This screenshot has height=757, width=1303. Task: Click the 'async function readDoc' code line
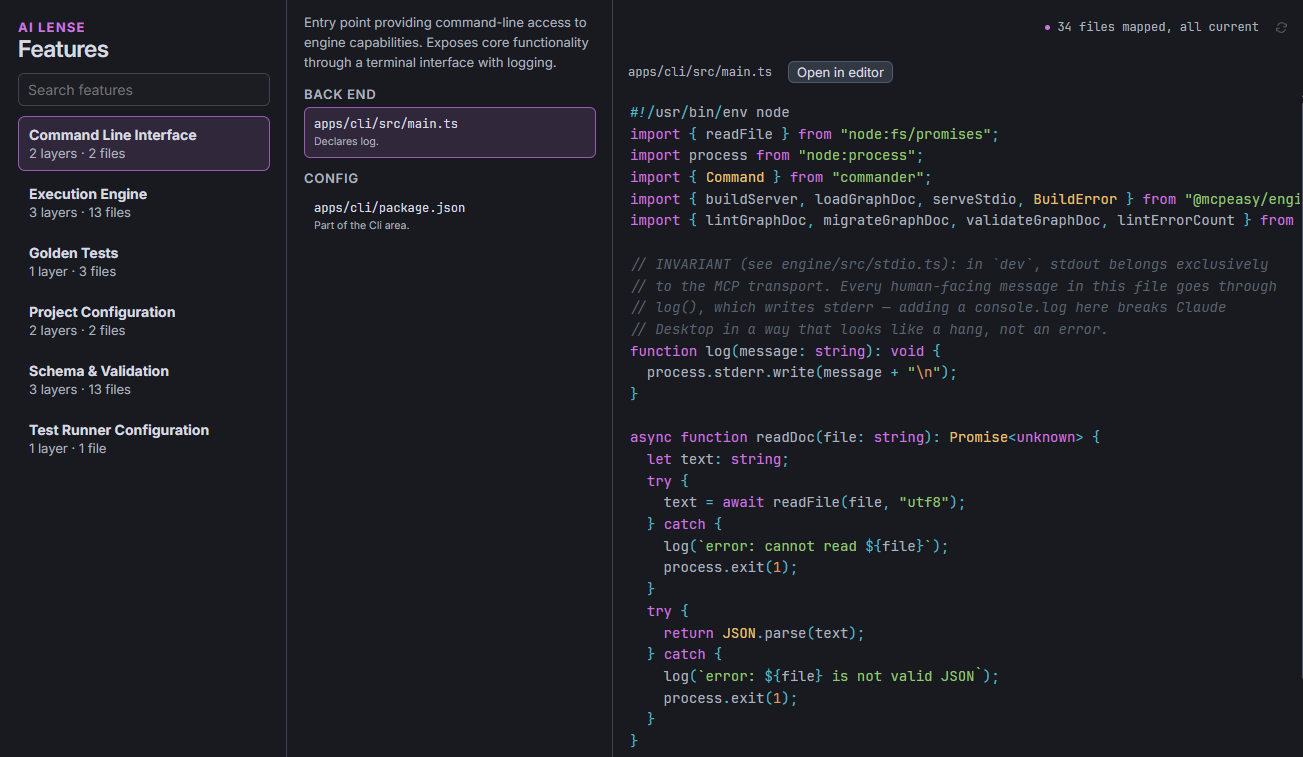tap(865, 437)
